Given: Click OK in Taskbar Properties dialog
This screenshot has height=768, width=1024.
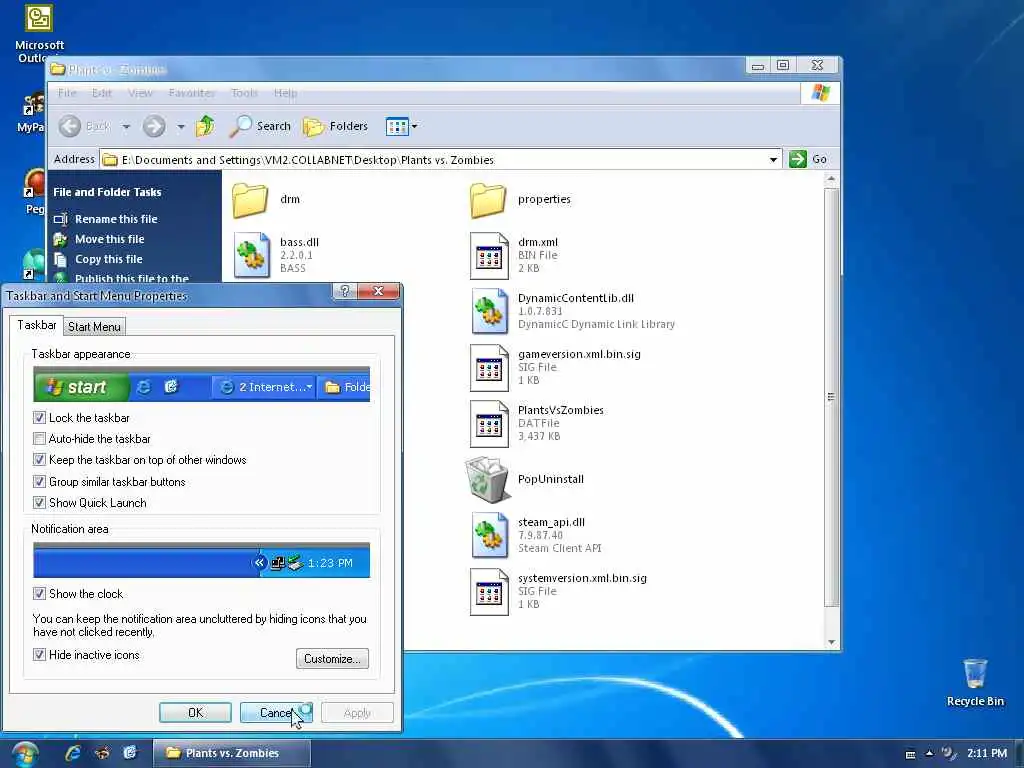Looking at the screenshot, I should pyautogui.click(x=195, y=712).
